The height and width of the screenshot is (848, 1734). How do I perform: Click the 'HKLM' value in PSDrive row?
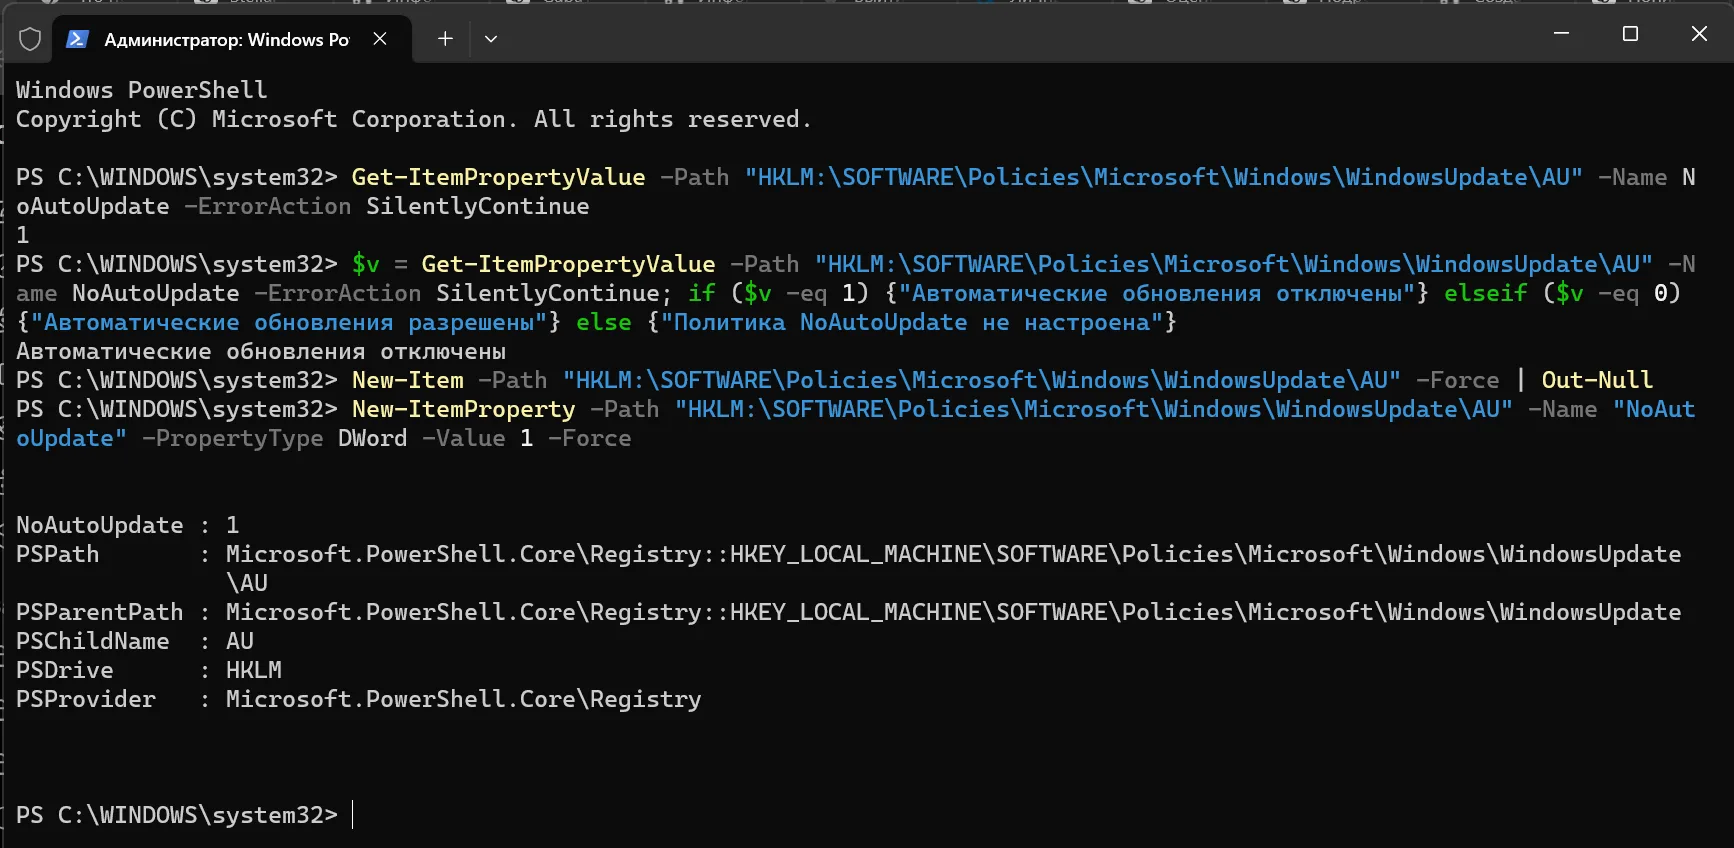(x=254, y=670)
